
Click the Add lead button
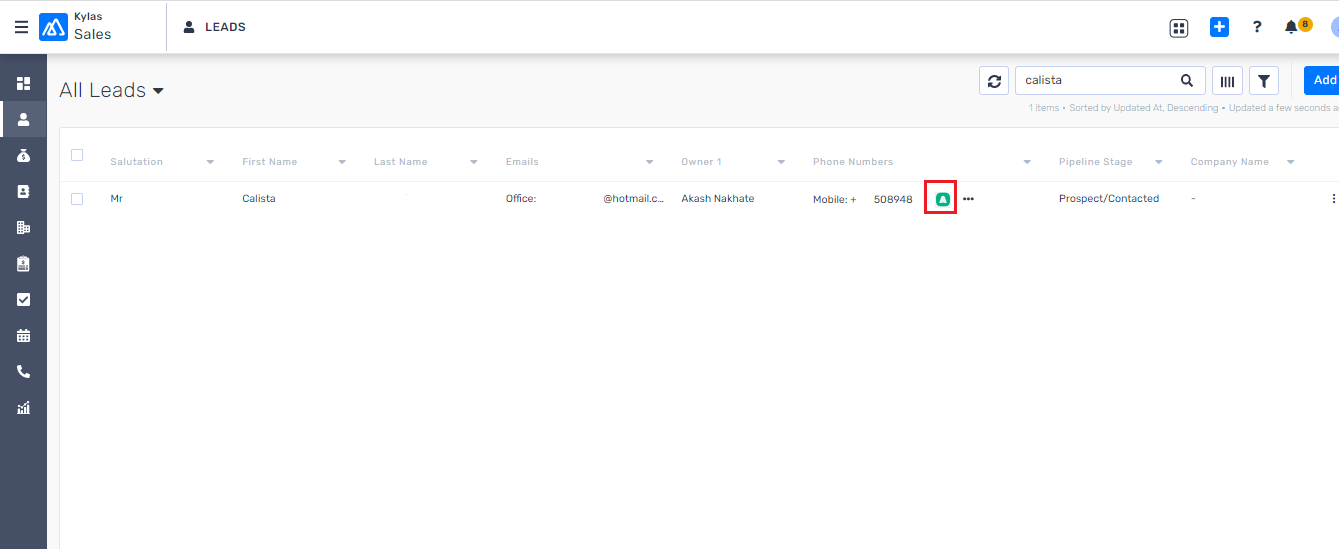[x=1322, y=80]
